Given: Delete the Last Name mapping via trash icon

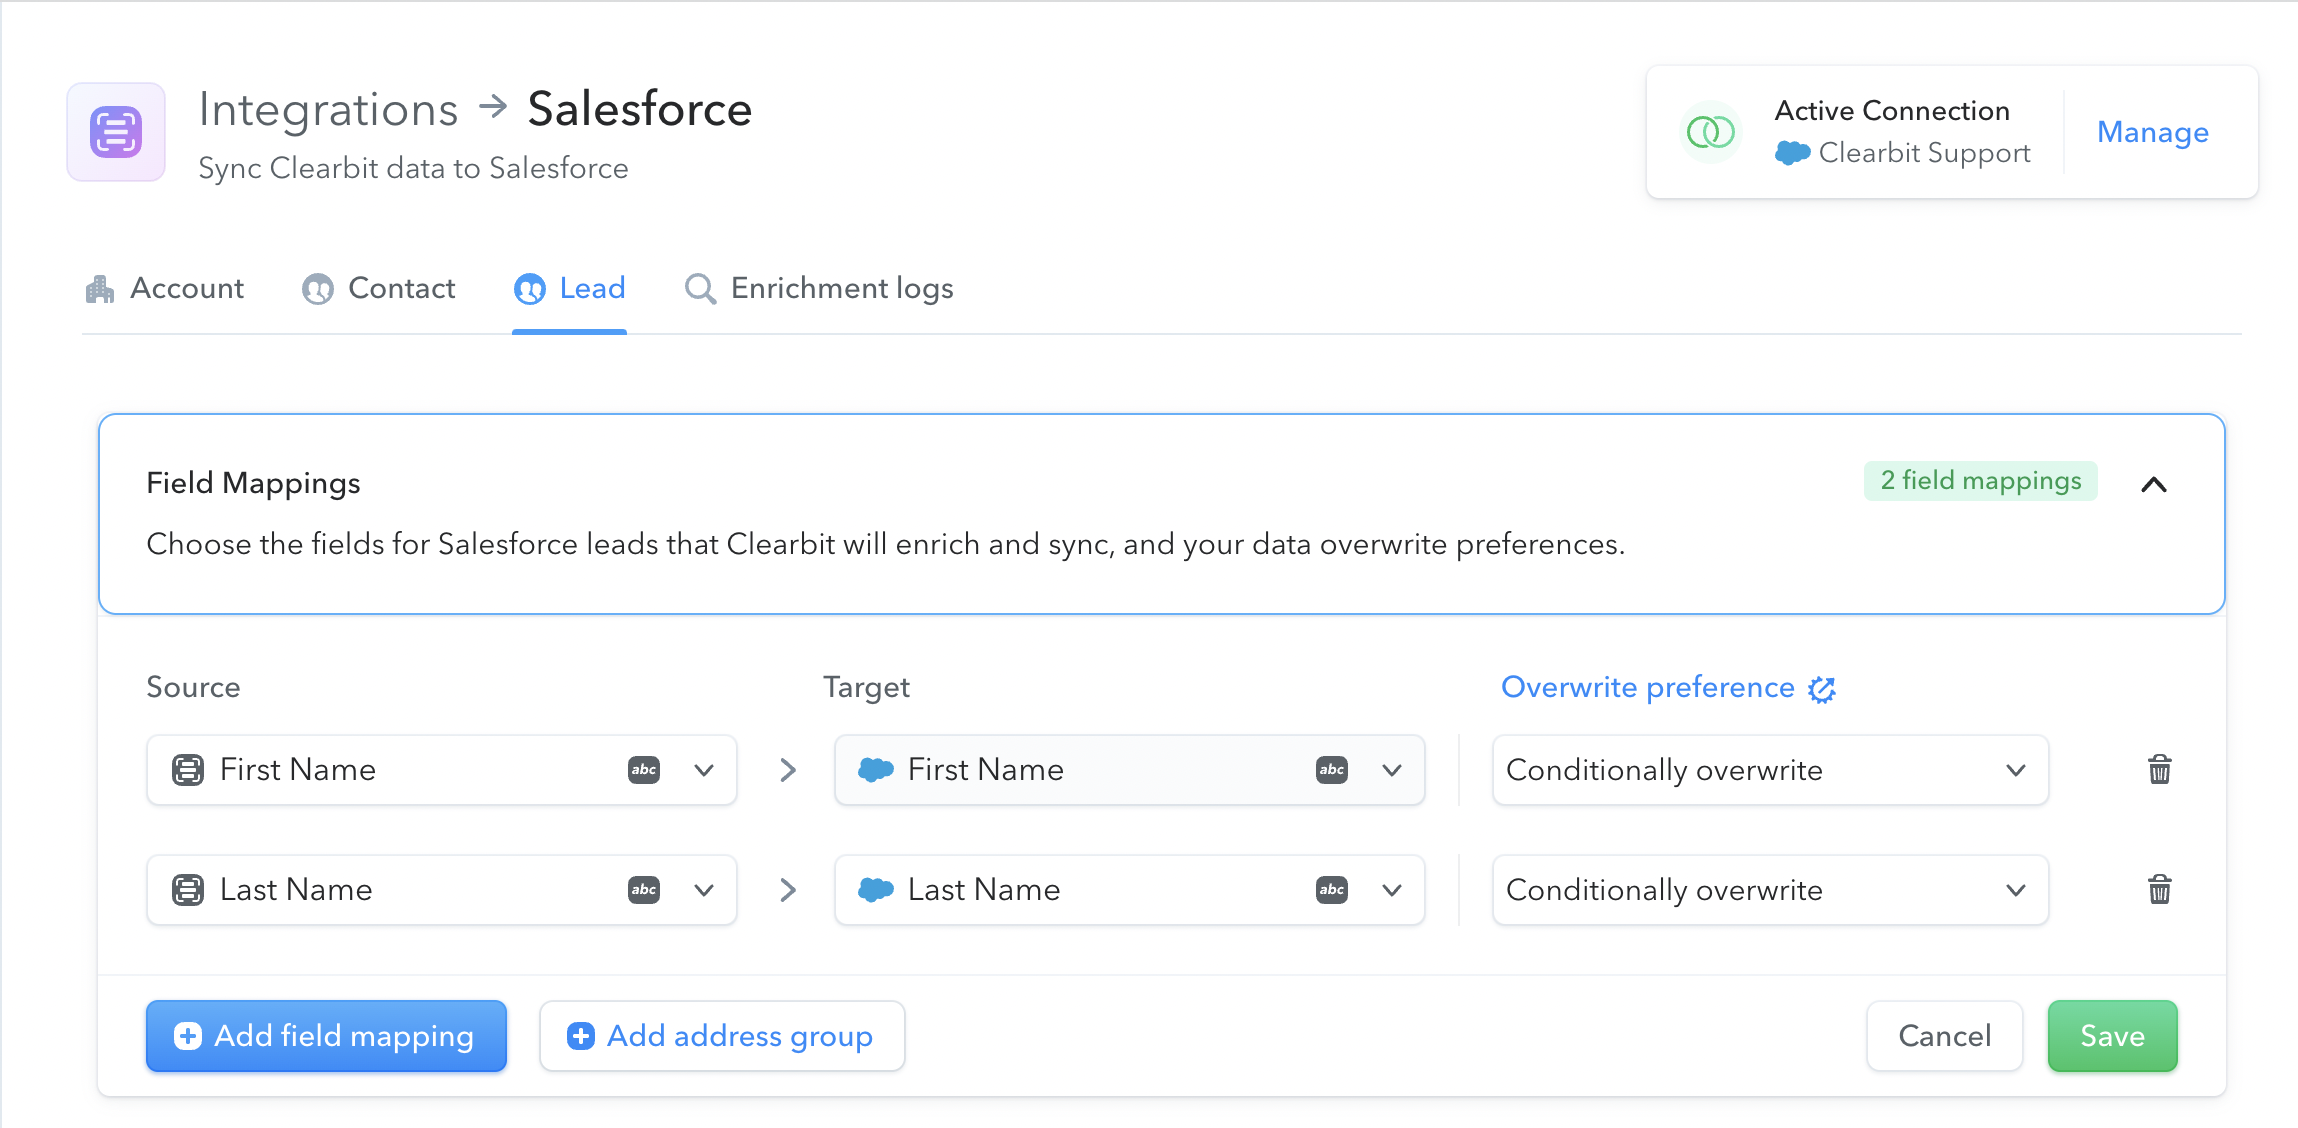Looking at the screenshot, I should [x=2159, y=889].
